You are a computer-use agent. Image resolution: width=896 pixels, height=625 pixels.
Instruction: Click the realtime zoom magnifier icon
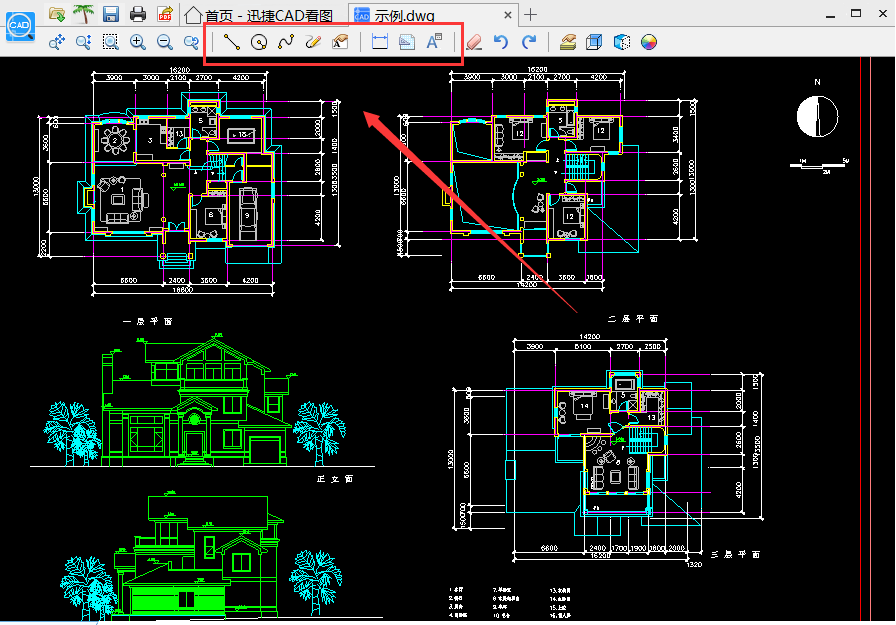point(83,42)
